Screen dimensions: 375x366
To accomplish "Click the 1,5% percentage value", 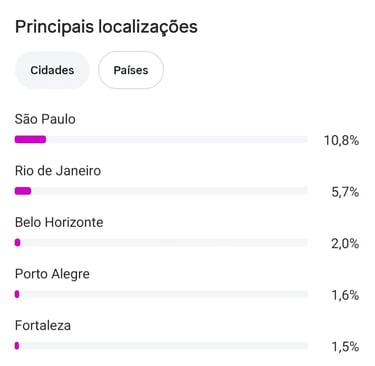I will (345, 347).
